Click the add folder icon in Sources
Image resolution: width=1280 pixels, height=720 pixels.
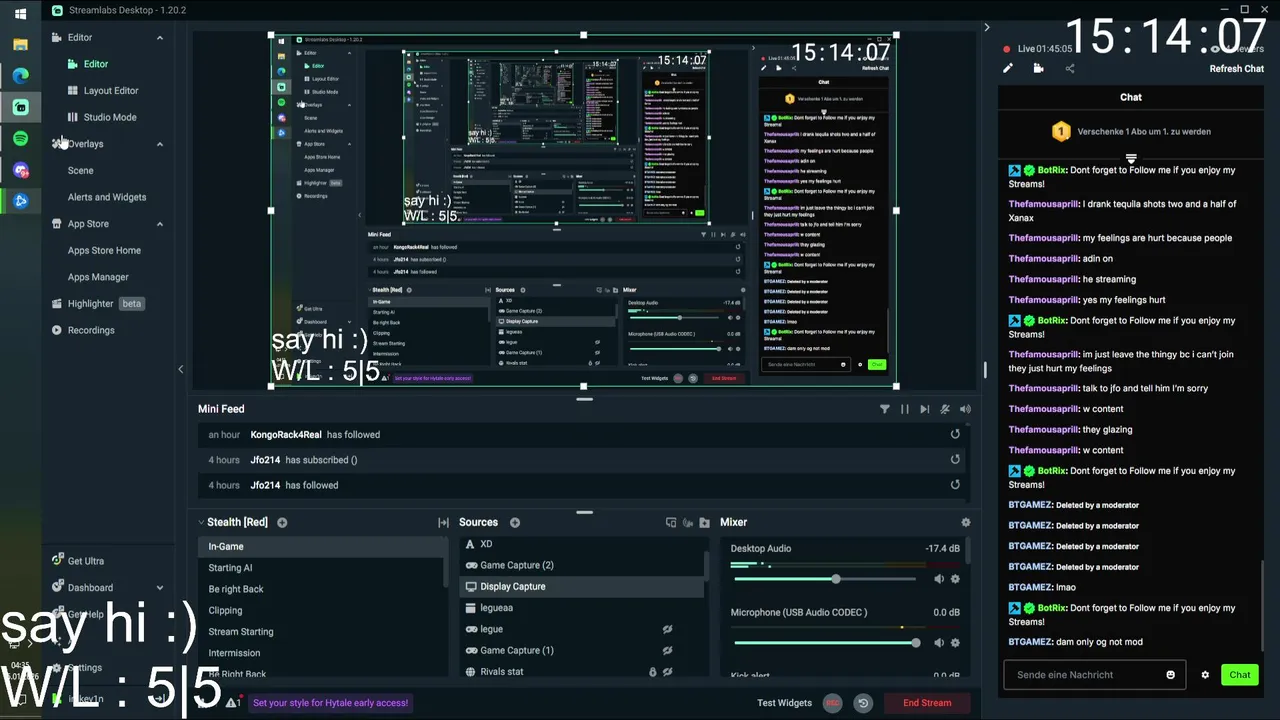pos(705,522)
